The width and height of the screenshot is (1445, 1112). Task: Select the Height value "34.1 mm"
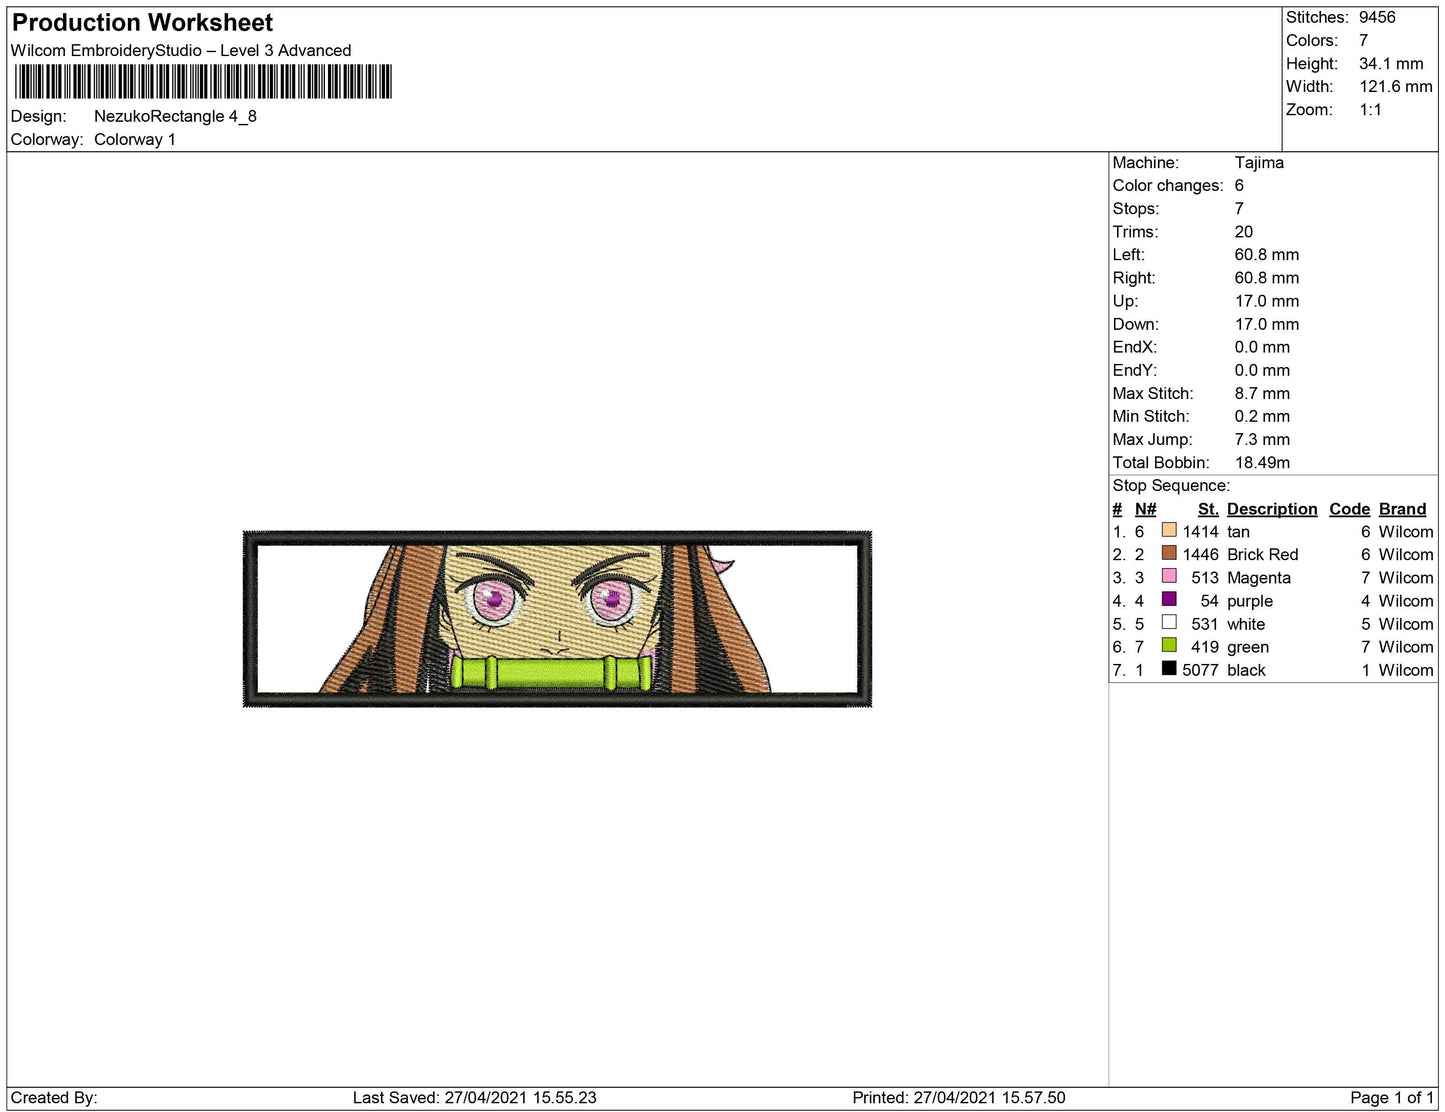tap(1391, 63)
